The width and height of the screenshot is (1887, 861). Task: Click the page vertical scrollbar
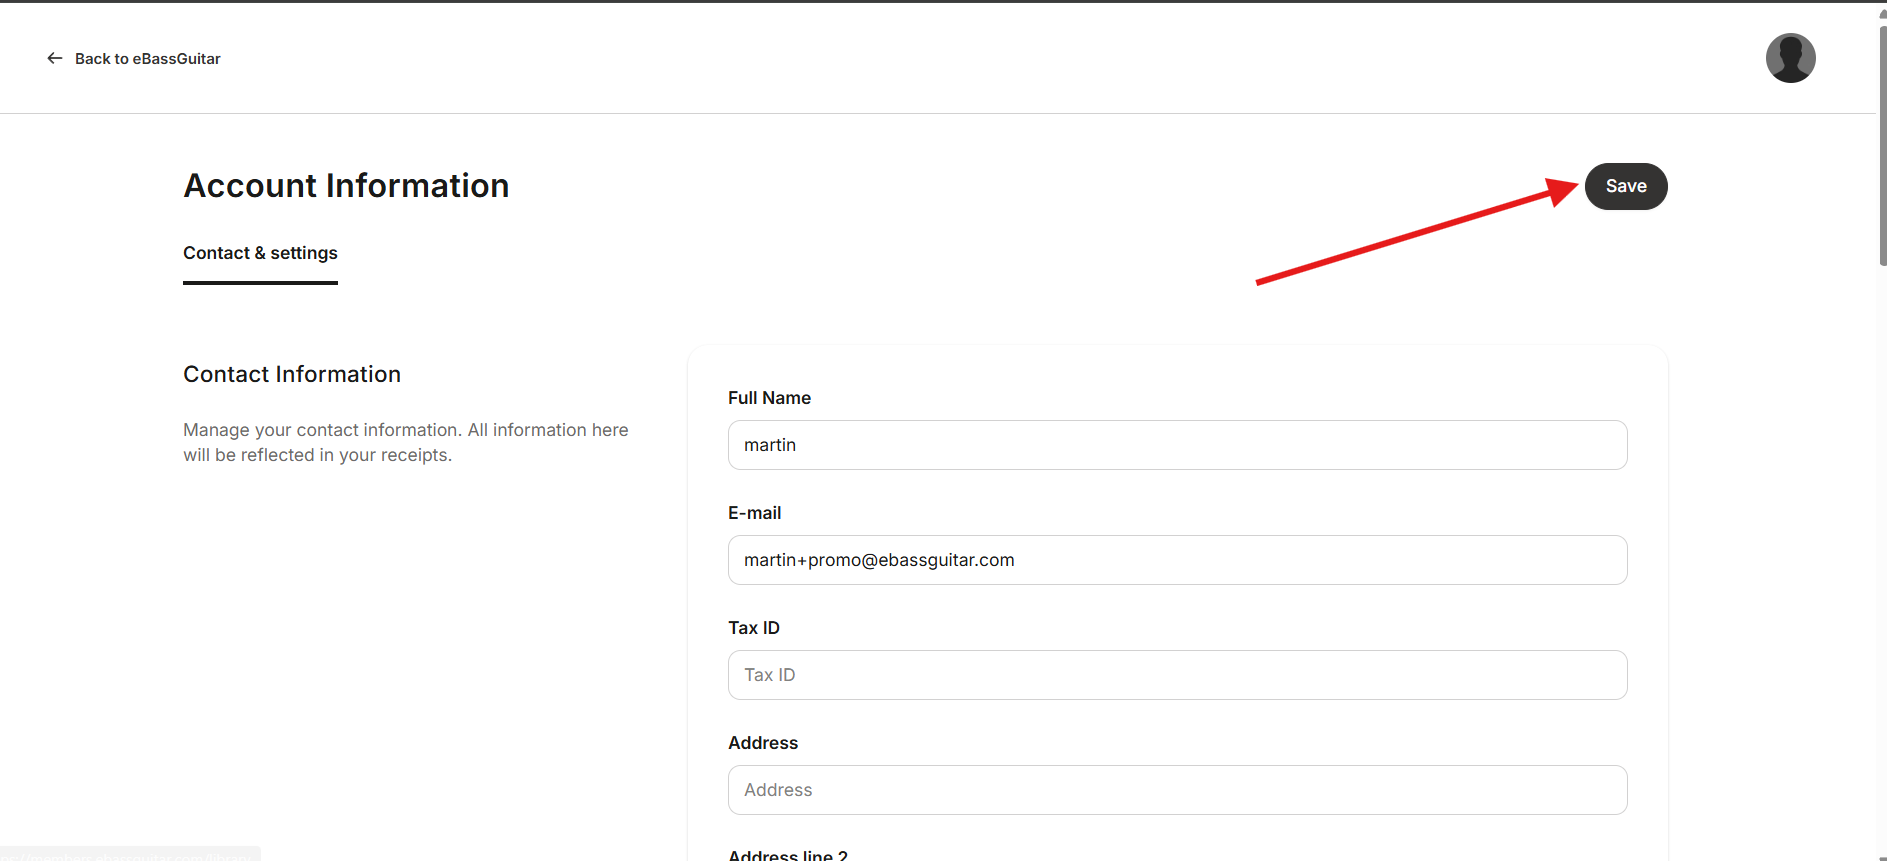click(x=1882, y=145)
